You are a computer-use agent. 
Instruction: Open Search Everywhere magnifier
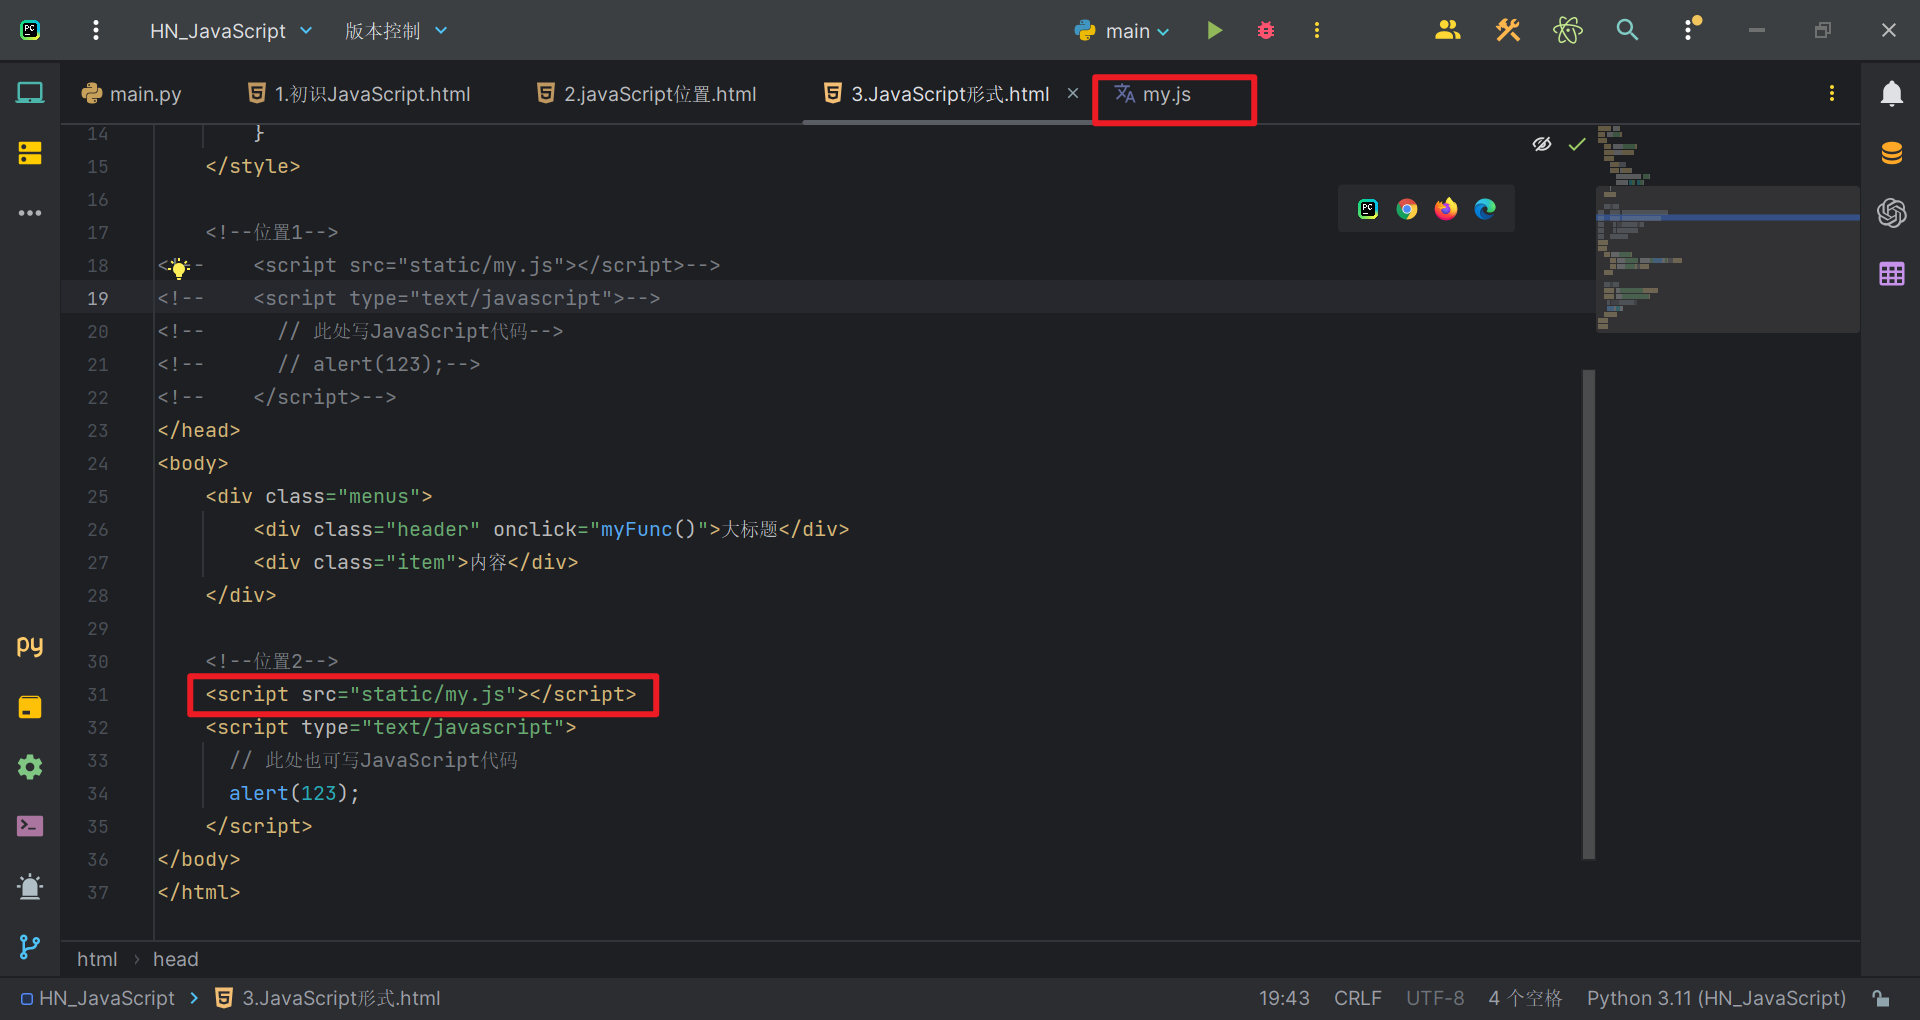(x=1627, y=31)
